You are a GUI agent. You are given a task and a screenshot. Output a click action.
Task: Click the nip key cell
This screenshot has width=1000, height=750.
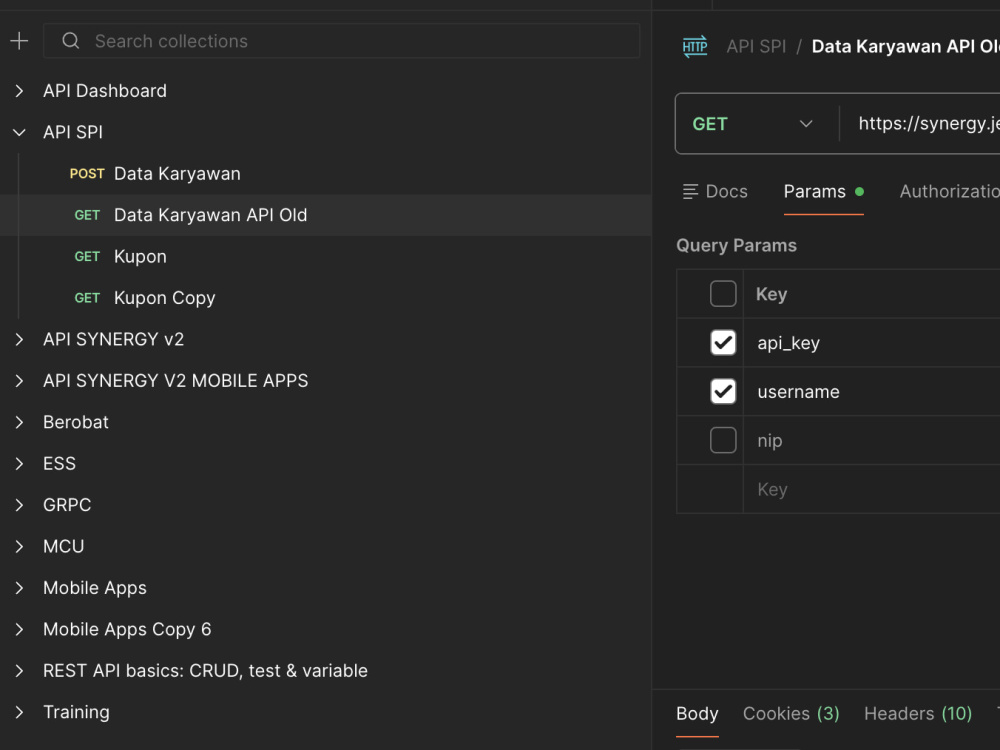click(871, 440)
